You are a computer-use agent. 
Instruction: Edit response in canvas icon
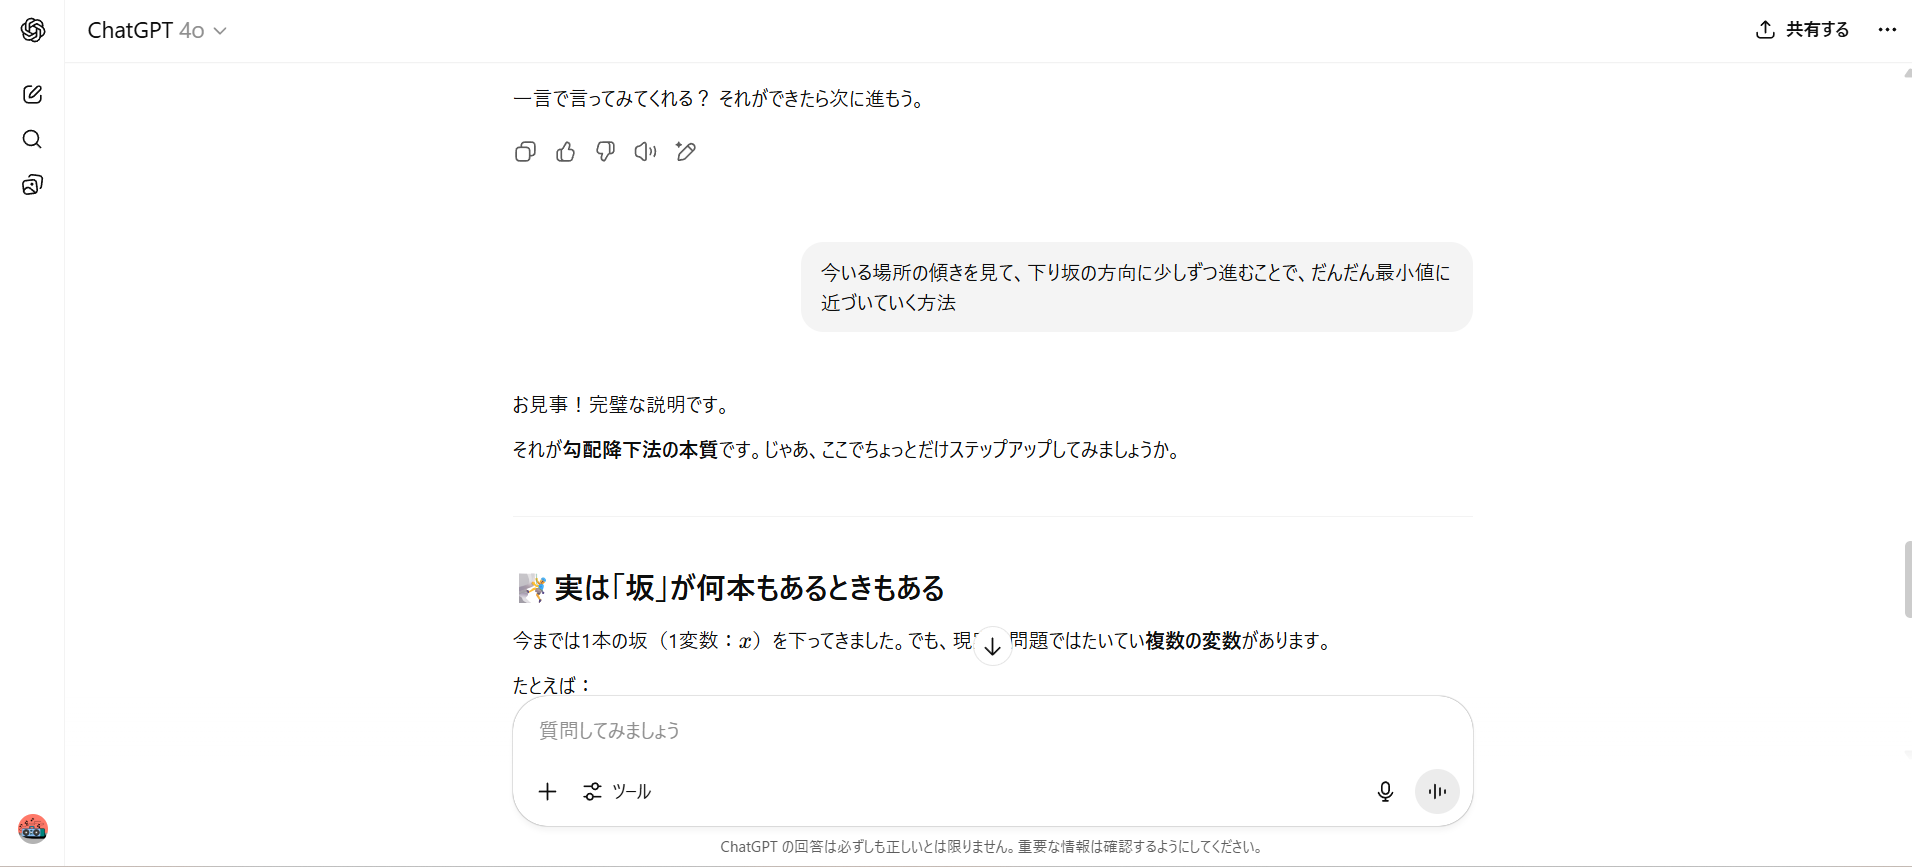pyautogui.click(x=685, y=152)
